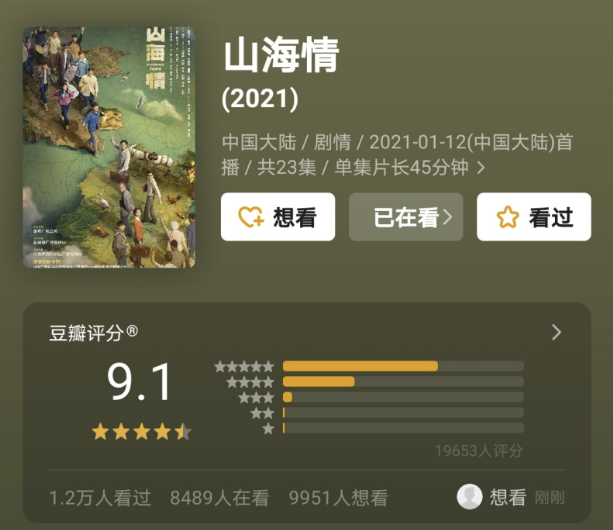Open the 9951人想看 list
The height and width of the screenshot is (530, 613).
pos(338,498)
